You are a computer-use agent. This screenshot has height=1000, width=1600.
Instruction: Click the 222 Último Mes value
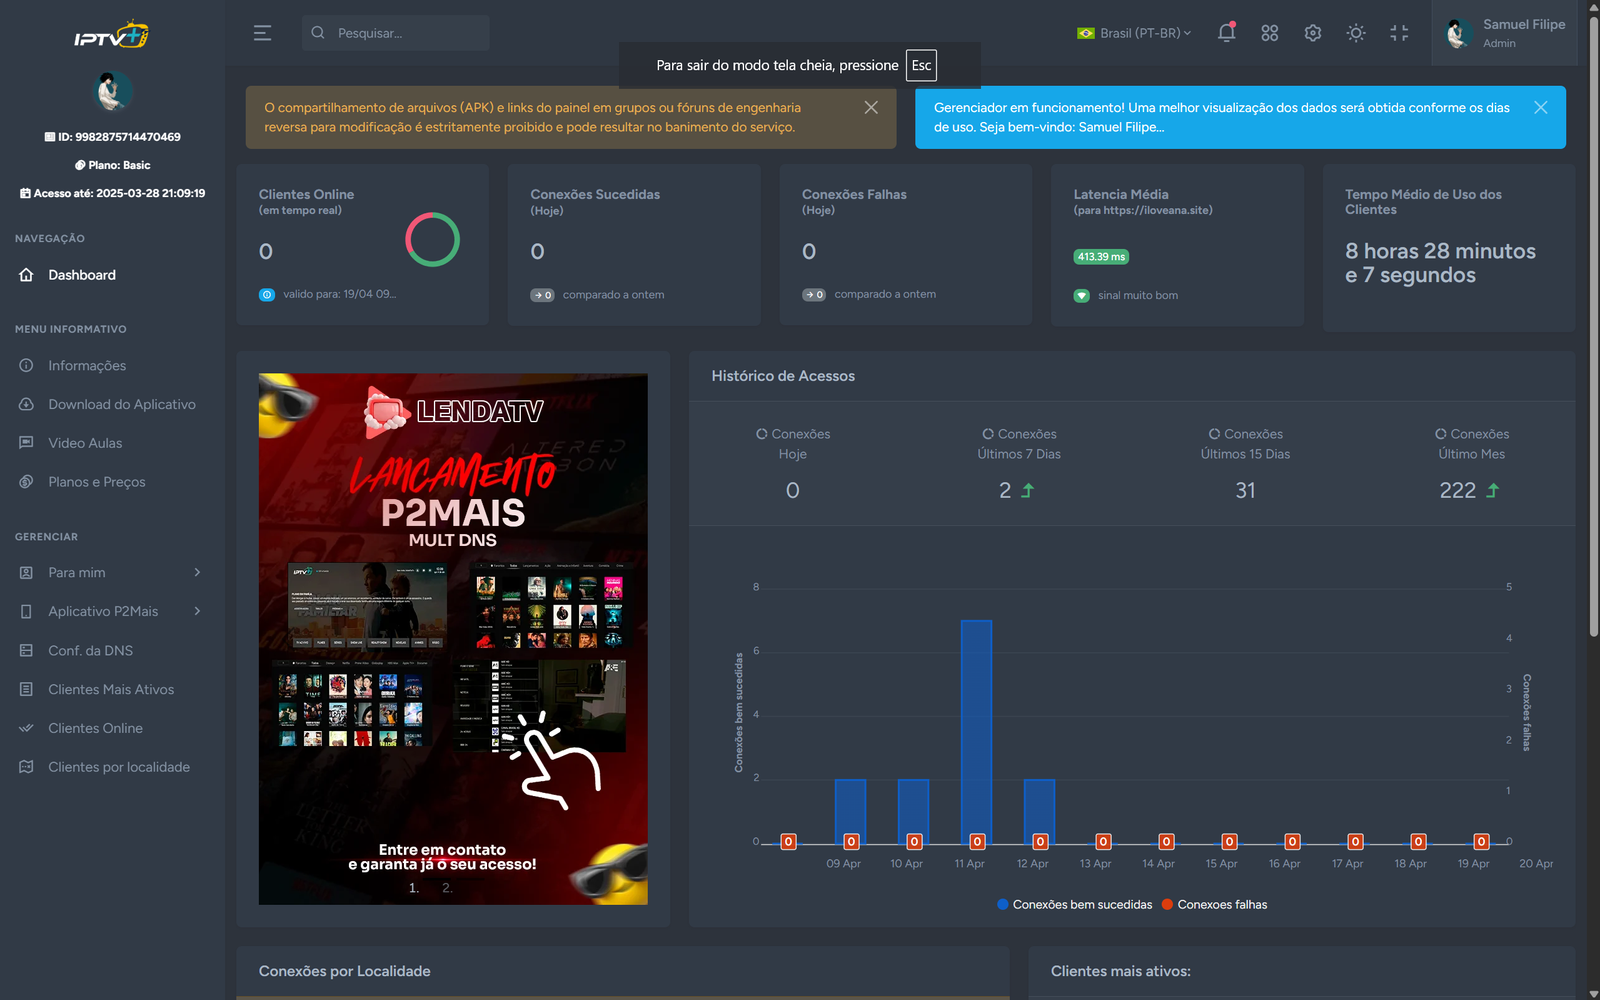[x=1457, y=491]
